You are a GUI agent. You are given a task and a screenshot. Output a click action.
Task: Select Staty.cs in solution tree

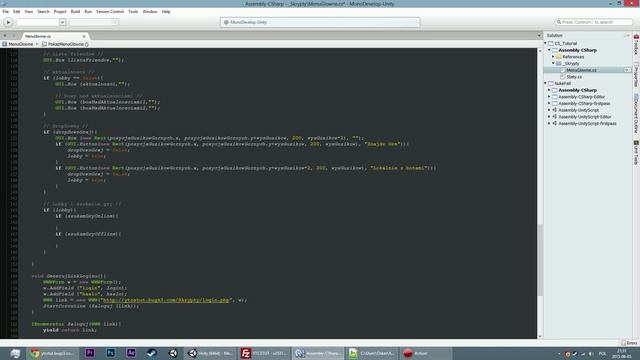(x=574, y=77)
